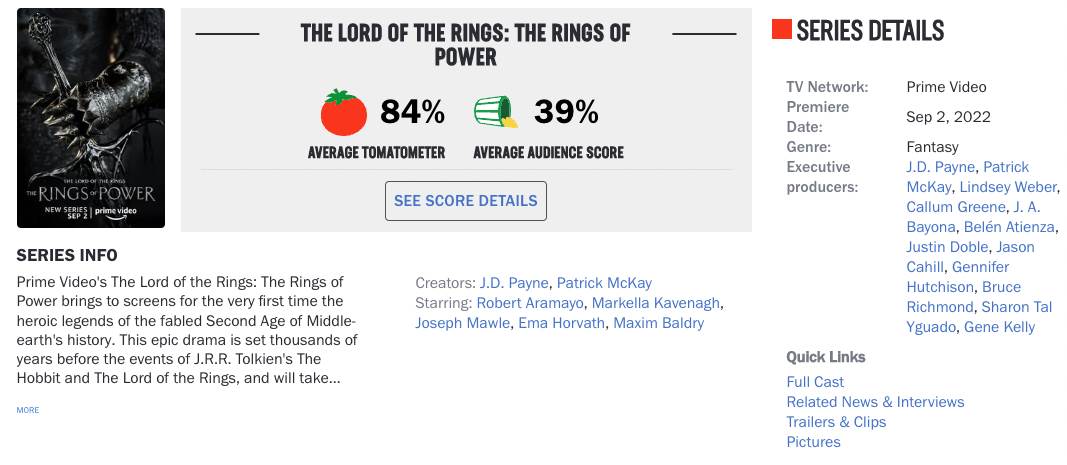Screen dimensions: 1067x465
Task: Open Ema Horvath's cast page
Action: (561, 323)
